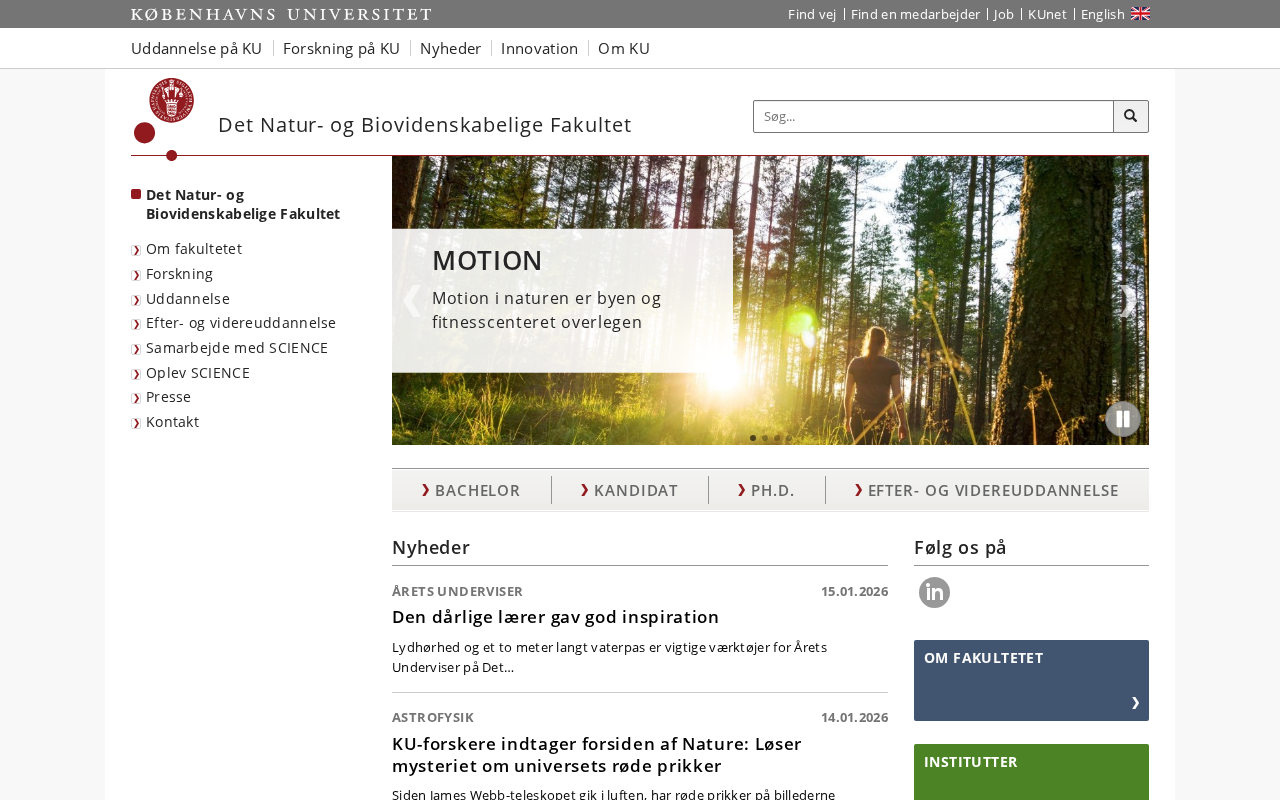
Task: Open Oplev SCIENCE in the sidebar
Action: 198,373
